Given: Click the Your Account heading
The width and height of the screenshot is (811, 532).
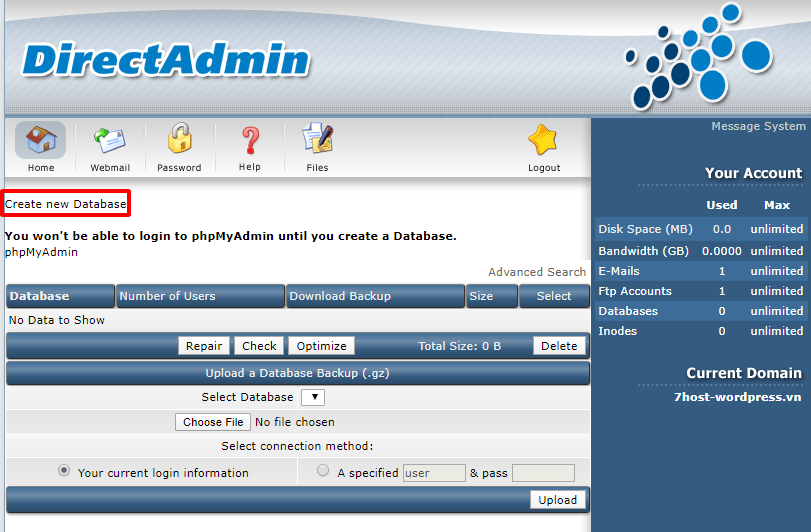Looking at the screenshot, I should pyautogui.click(x=753, y=173).
